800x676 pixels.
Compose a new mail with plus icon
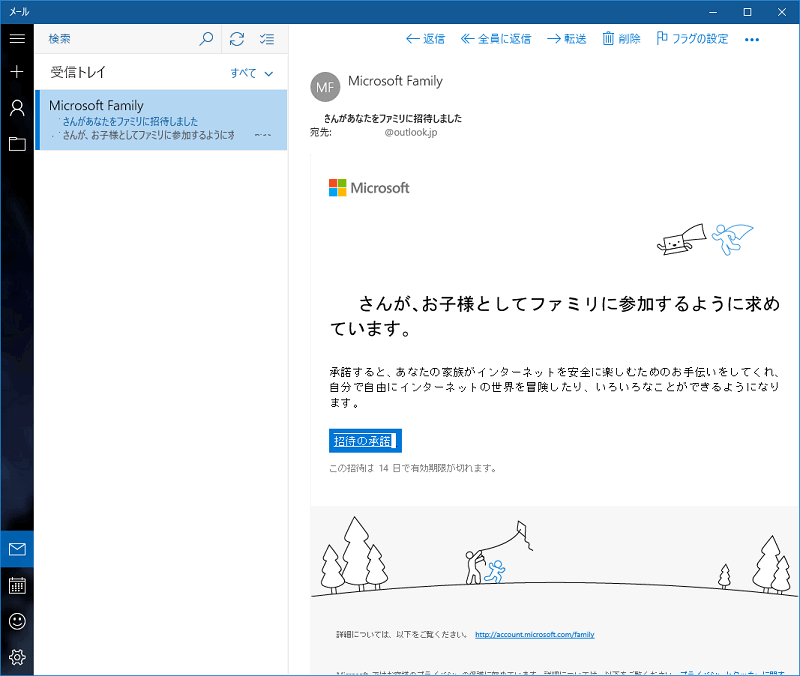pos(17,71)
